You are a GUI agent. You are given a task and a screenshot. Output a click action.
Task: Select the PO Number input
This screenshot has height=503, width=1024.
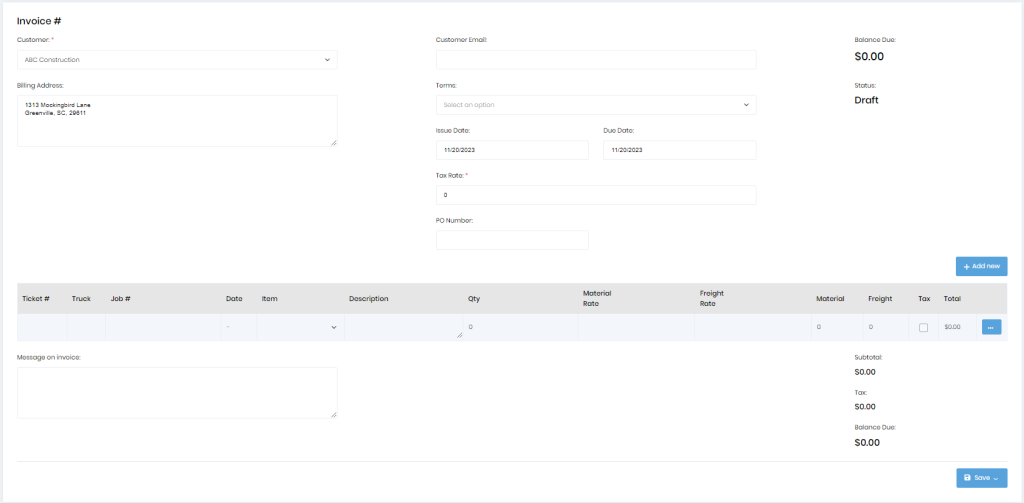512,240
